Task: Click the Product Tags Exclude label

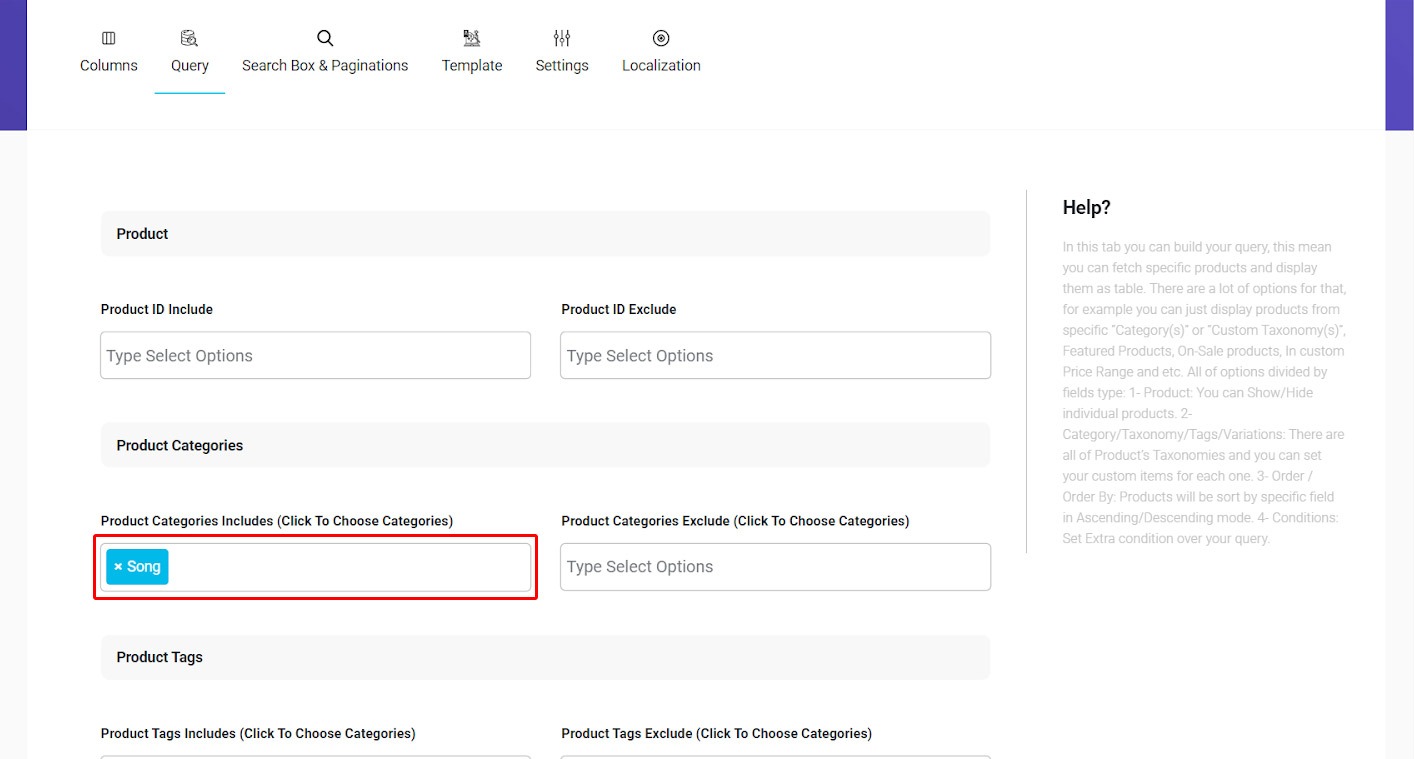Action: tap(717, 733)
